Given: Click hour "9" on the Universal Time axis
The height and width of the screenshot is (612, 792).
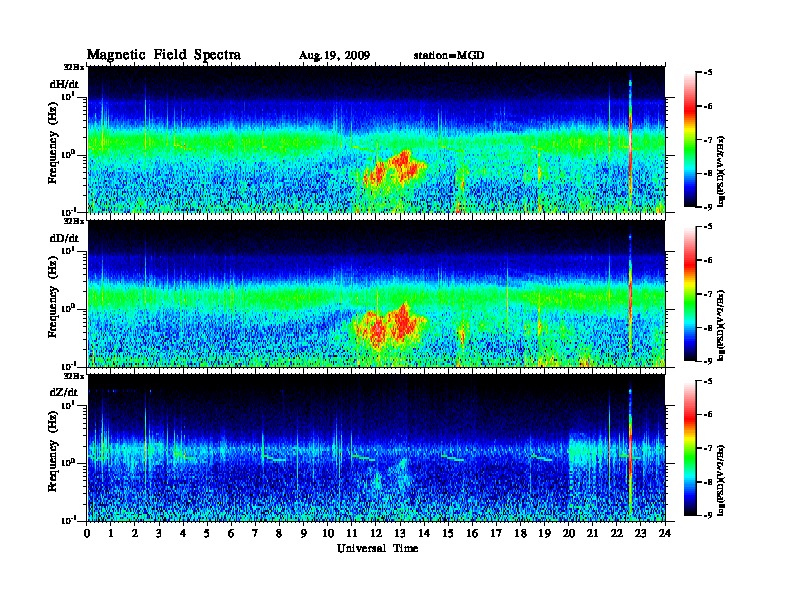Looking at the screenshot, I should (304, 533).
